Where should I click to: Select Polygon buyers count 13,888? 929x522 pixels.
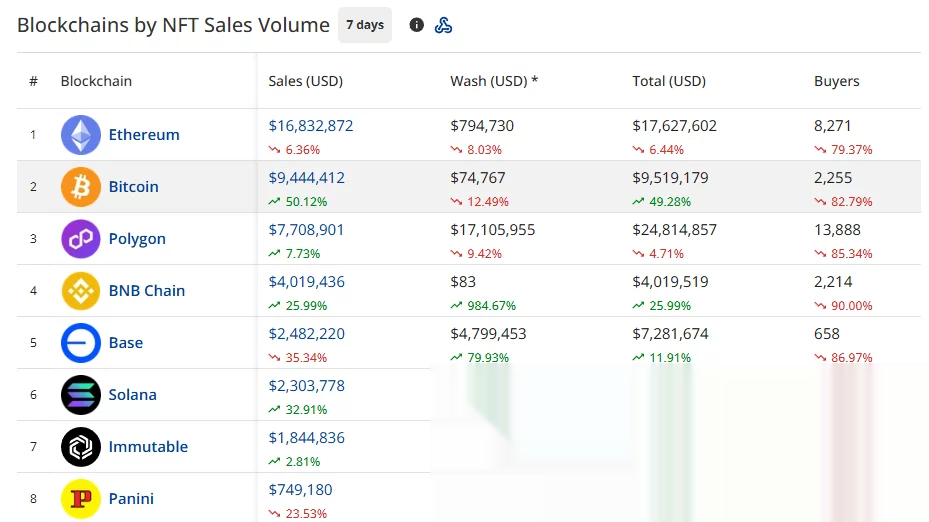coord(837,230)
